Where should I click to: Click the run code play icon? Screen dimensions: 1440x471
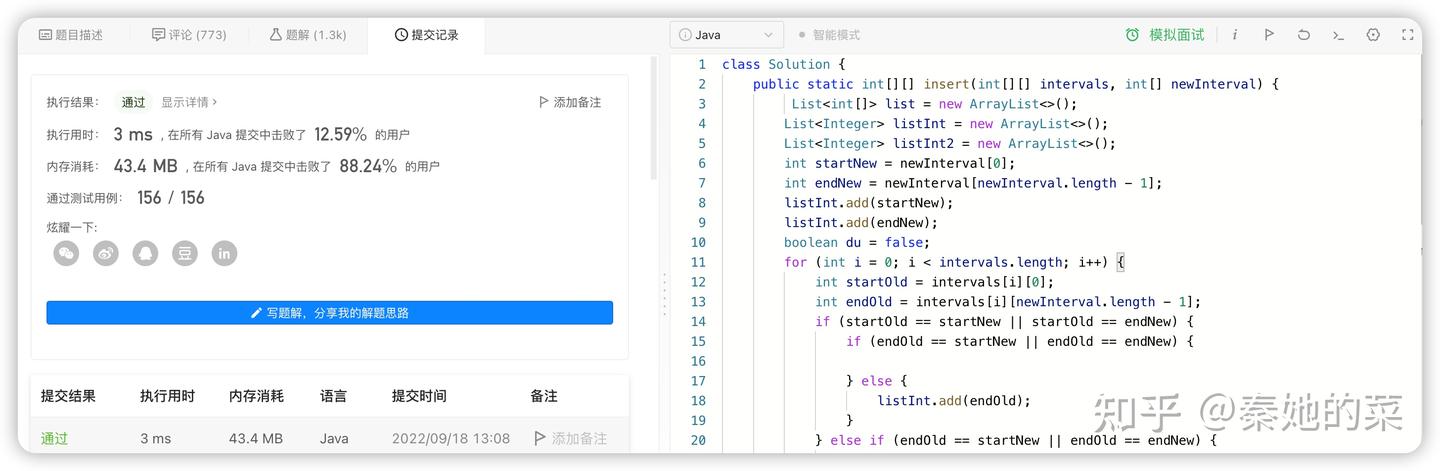pos(1269,34)
